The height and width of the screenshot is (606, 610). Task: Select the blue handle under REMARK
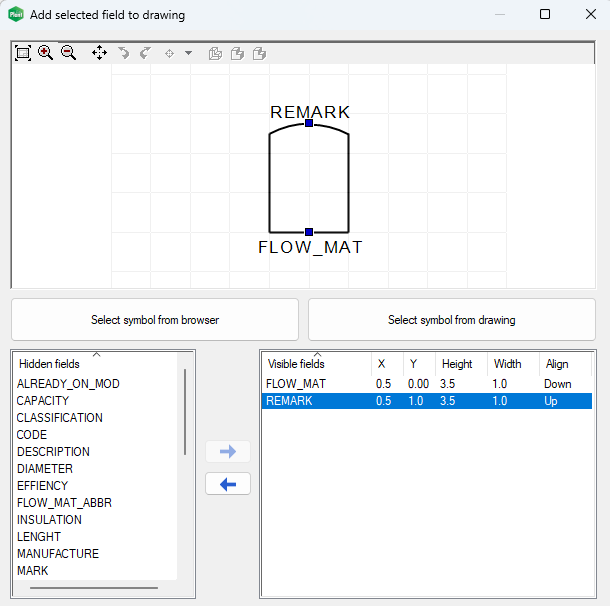(309, 123)
